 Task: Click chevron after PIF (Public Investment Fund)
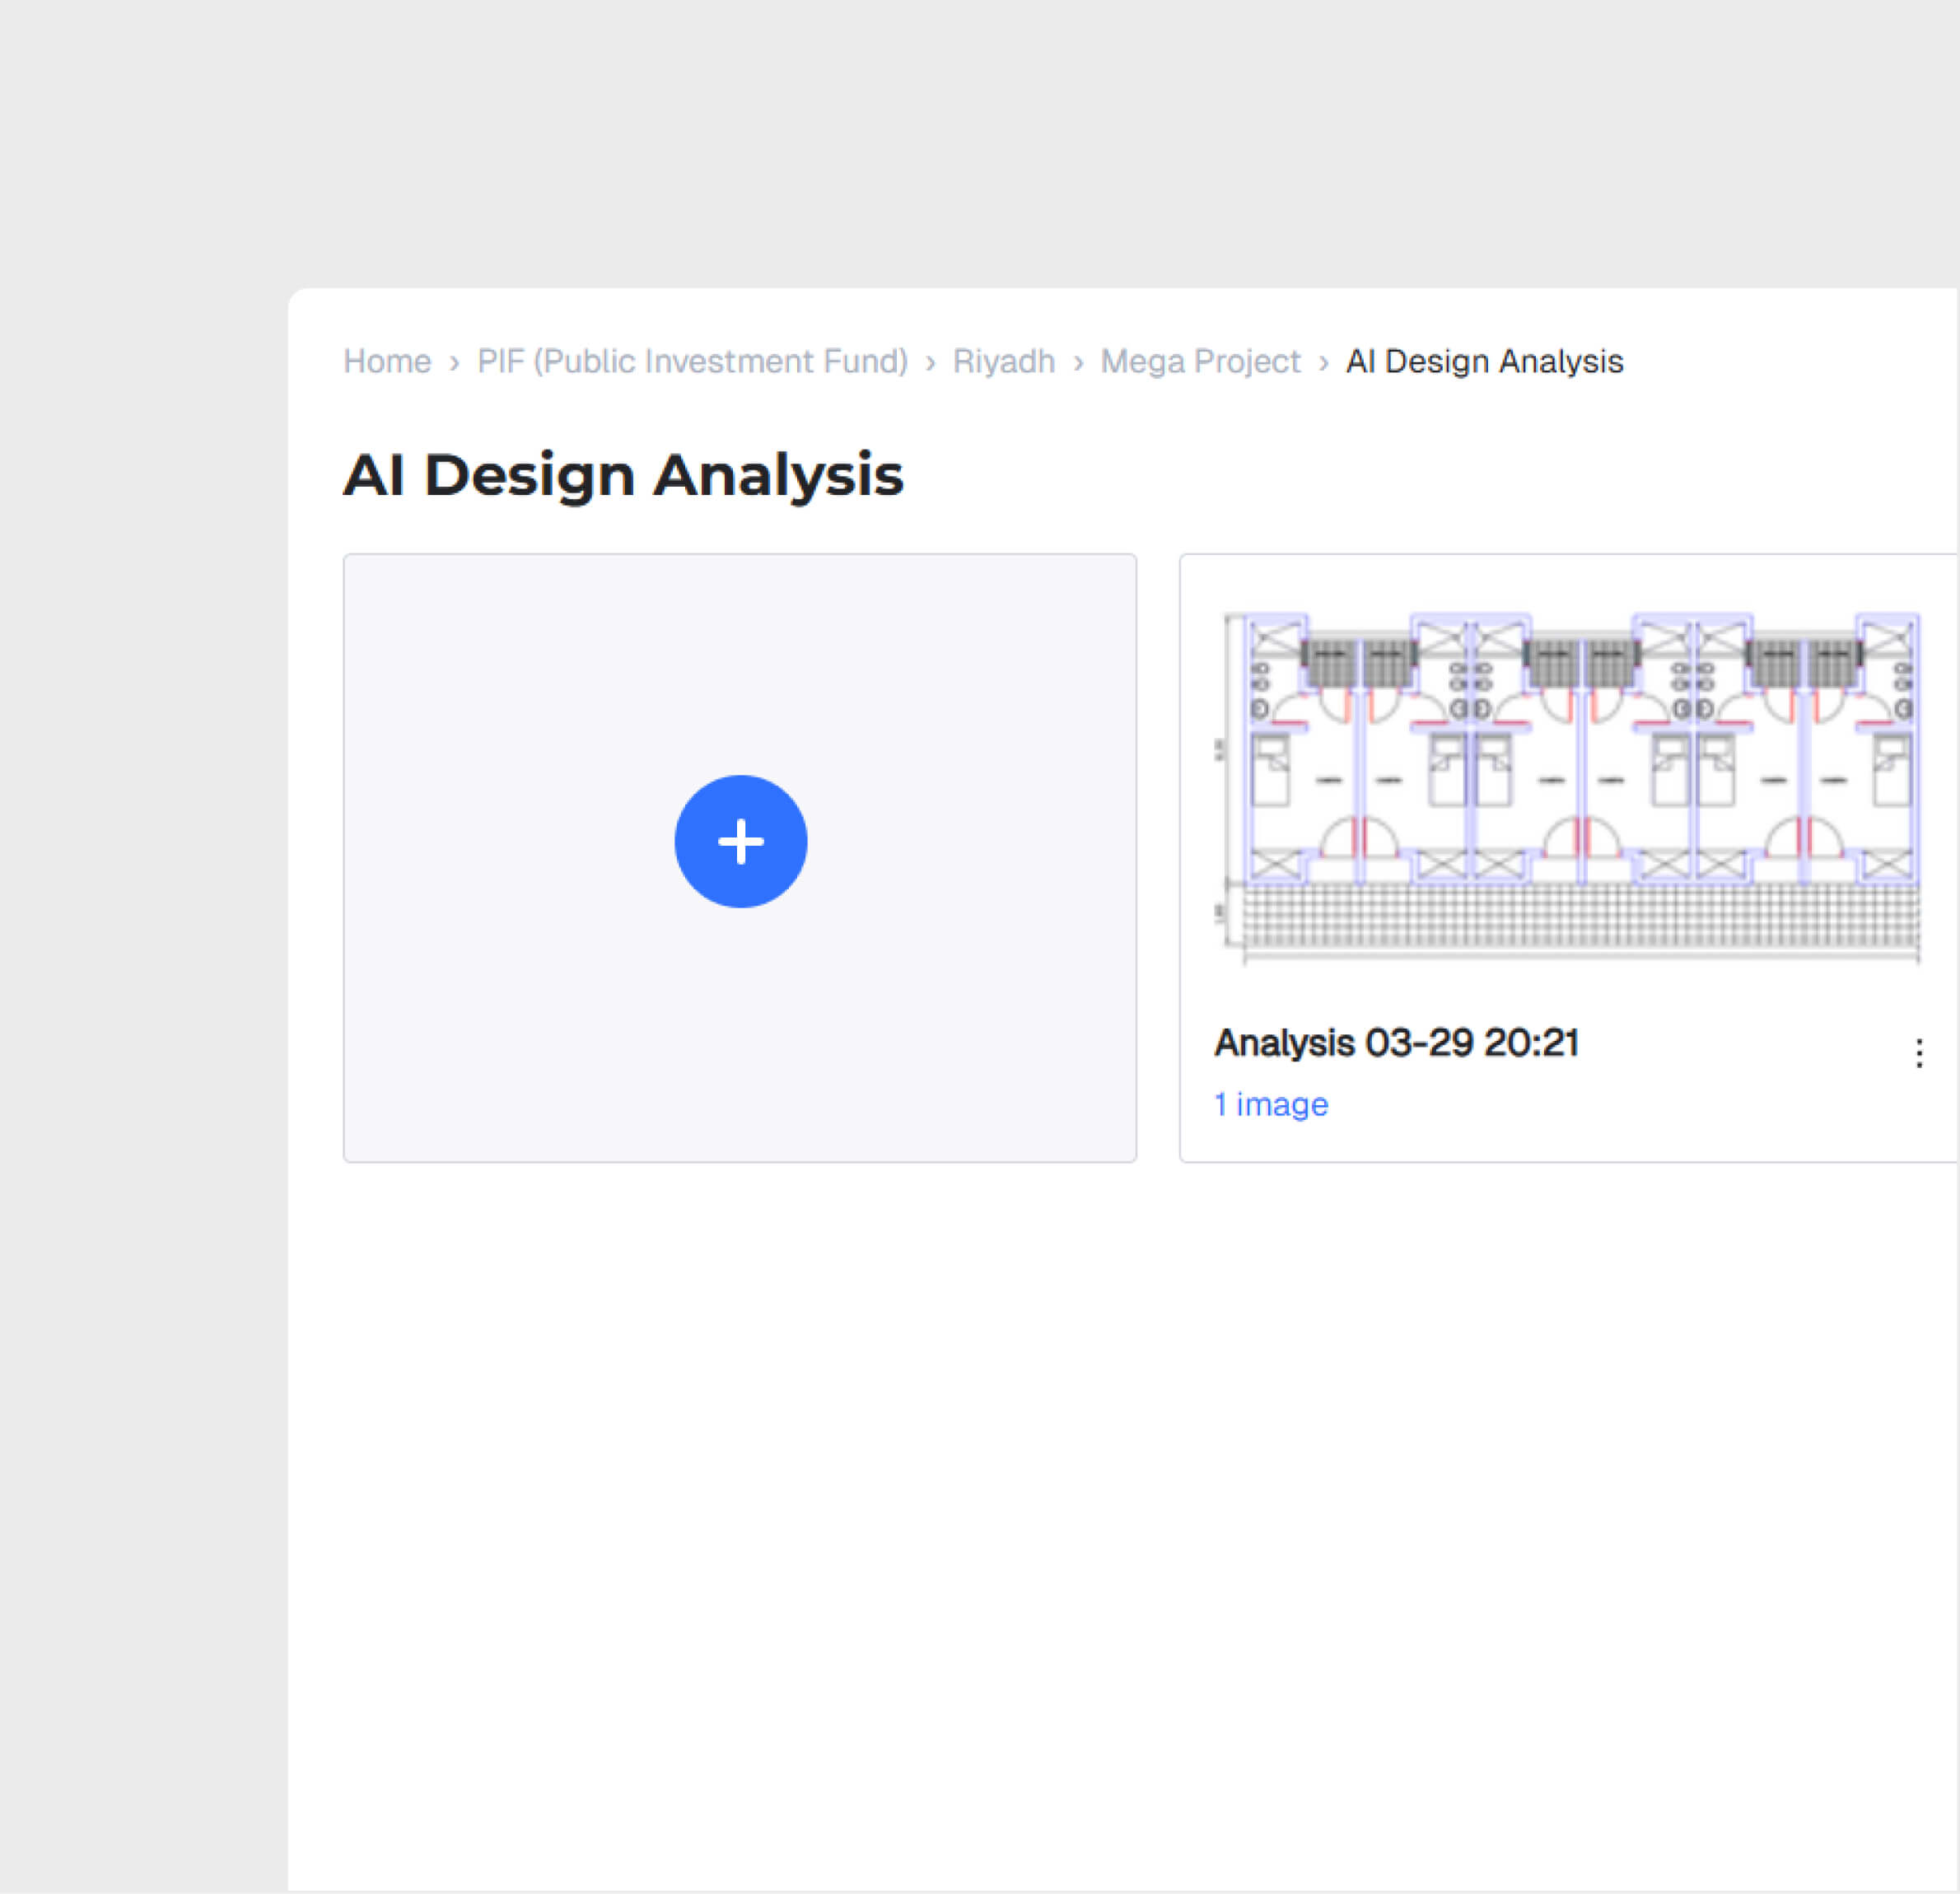point(930,362)
